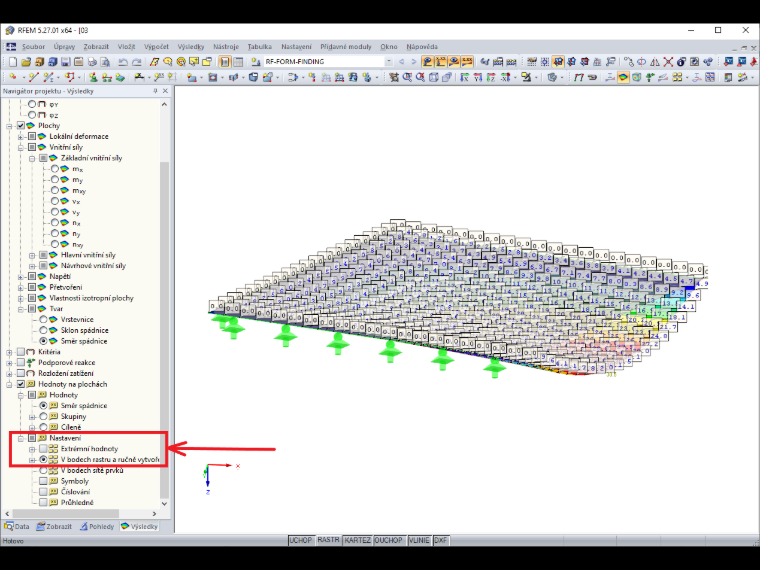The width and height of the screenshot is (760, 570).
Task: Toggle the OUCHOP status bar button
Action: [x=388, y=540]
